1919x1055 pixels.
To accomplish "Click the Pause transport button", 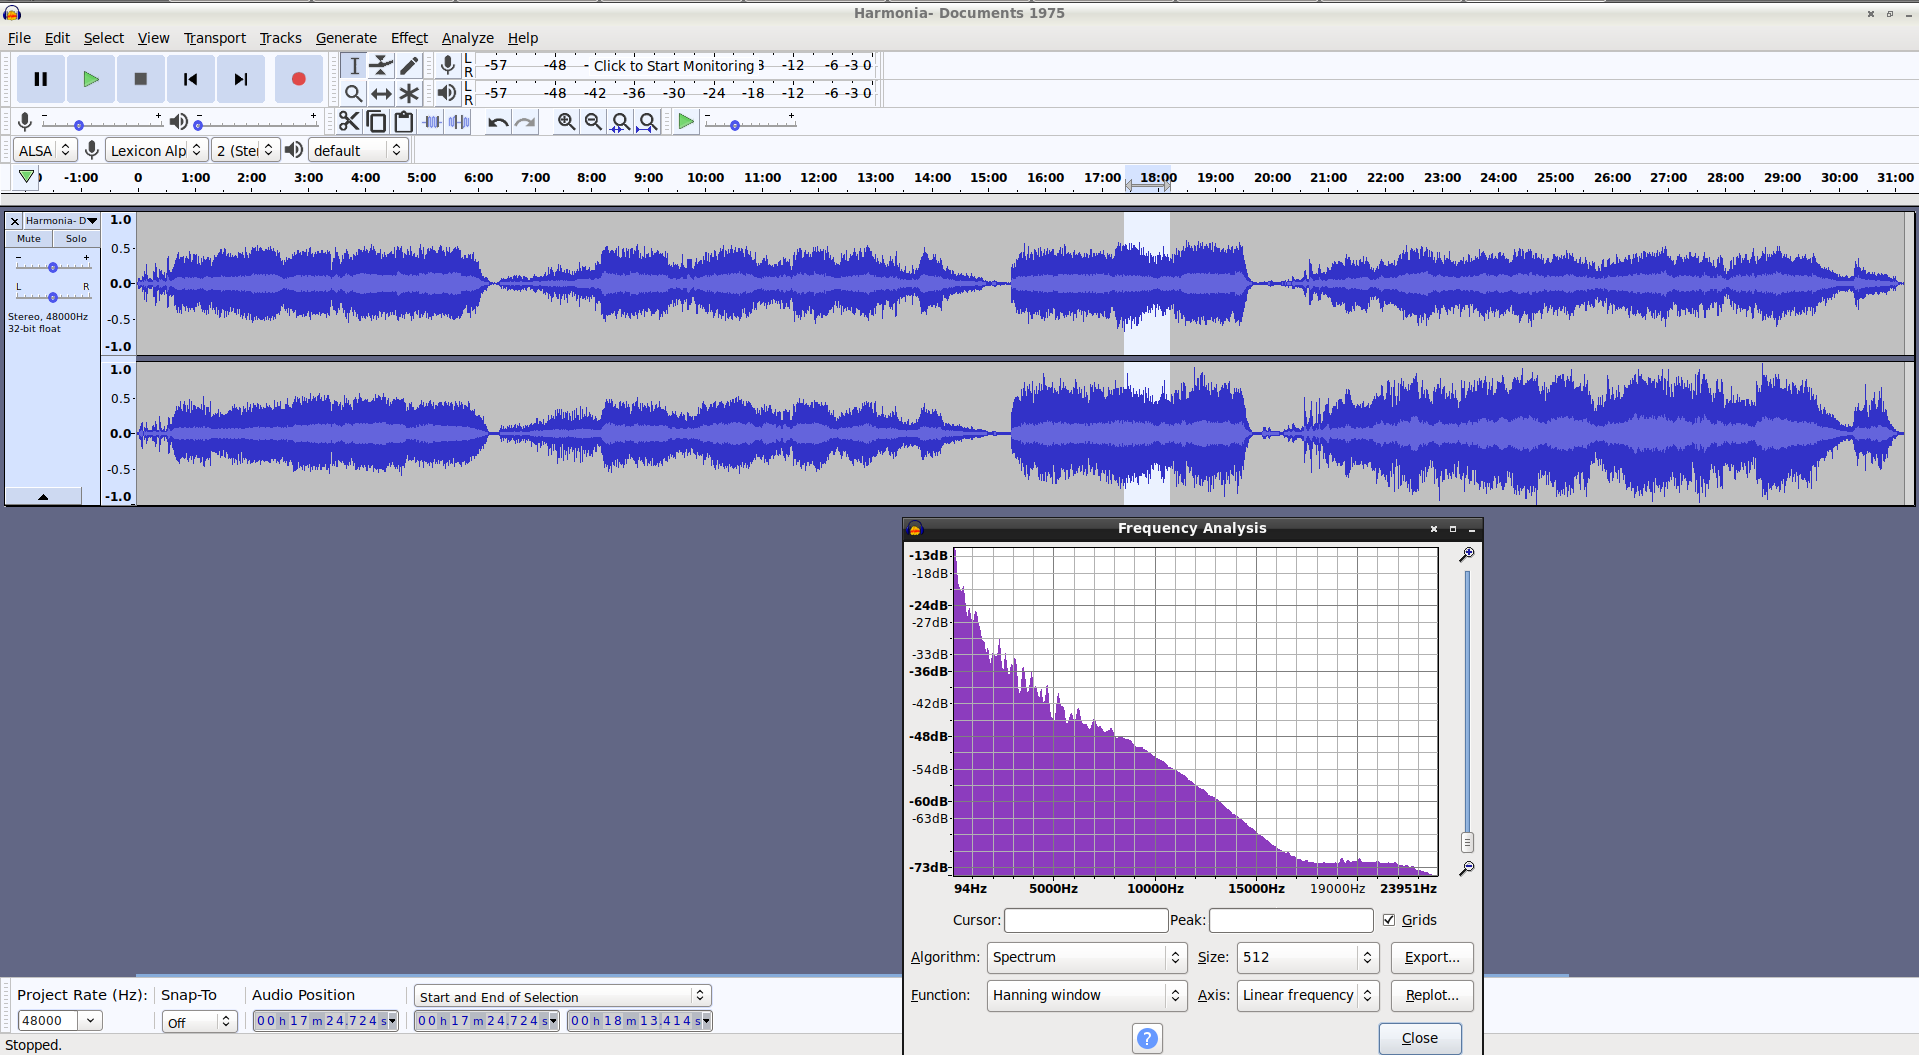I will click(x=41, y=79).
